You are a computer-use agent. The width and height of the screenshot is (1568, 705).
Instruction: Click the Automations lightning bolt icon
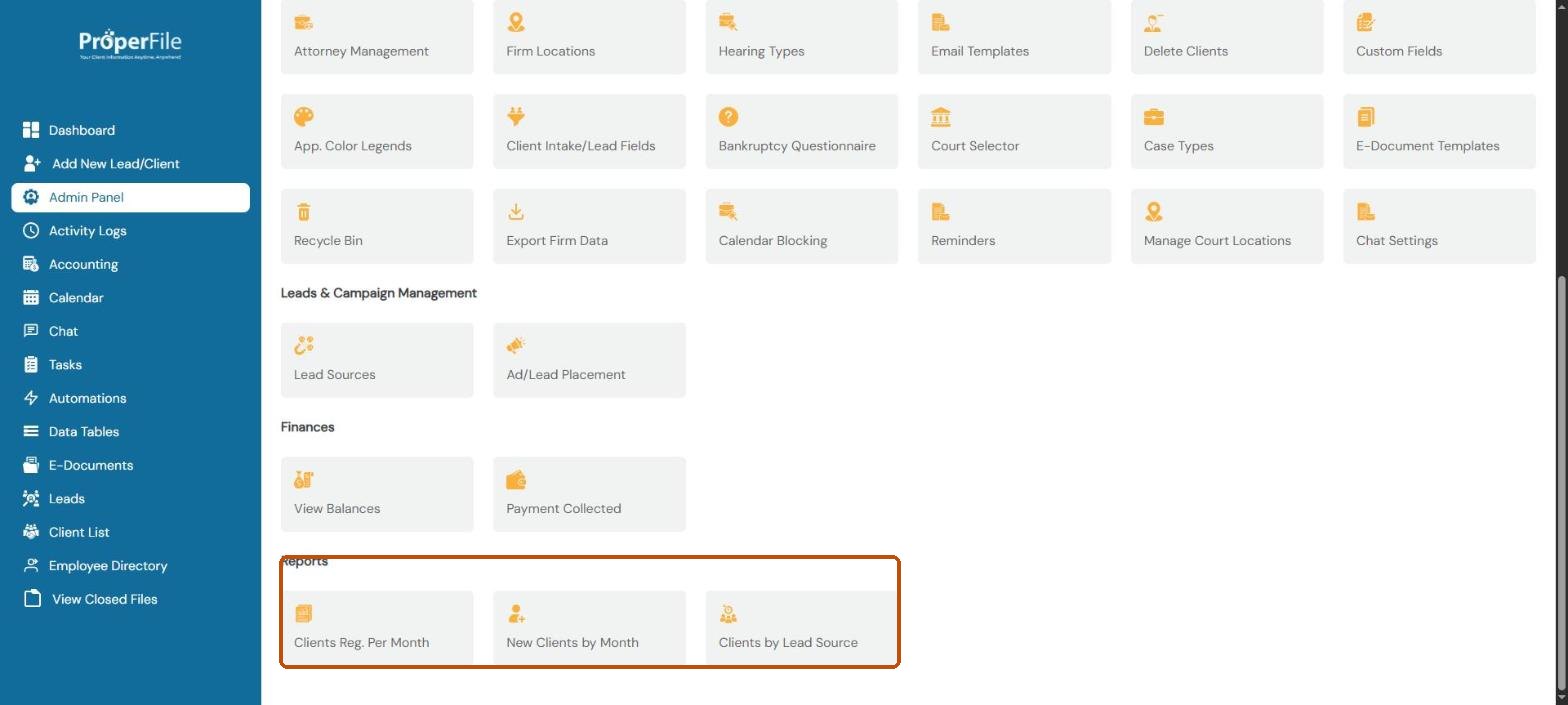coord(31,398)
